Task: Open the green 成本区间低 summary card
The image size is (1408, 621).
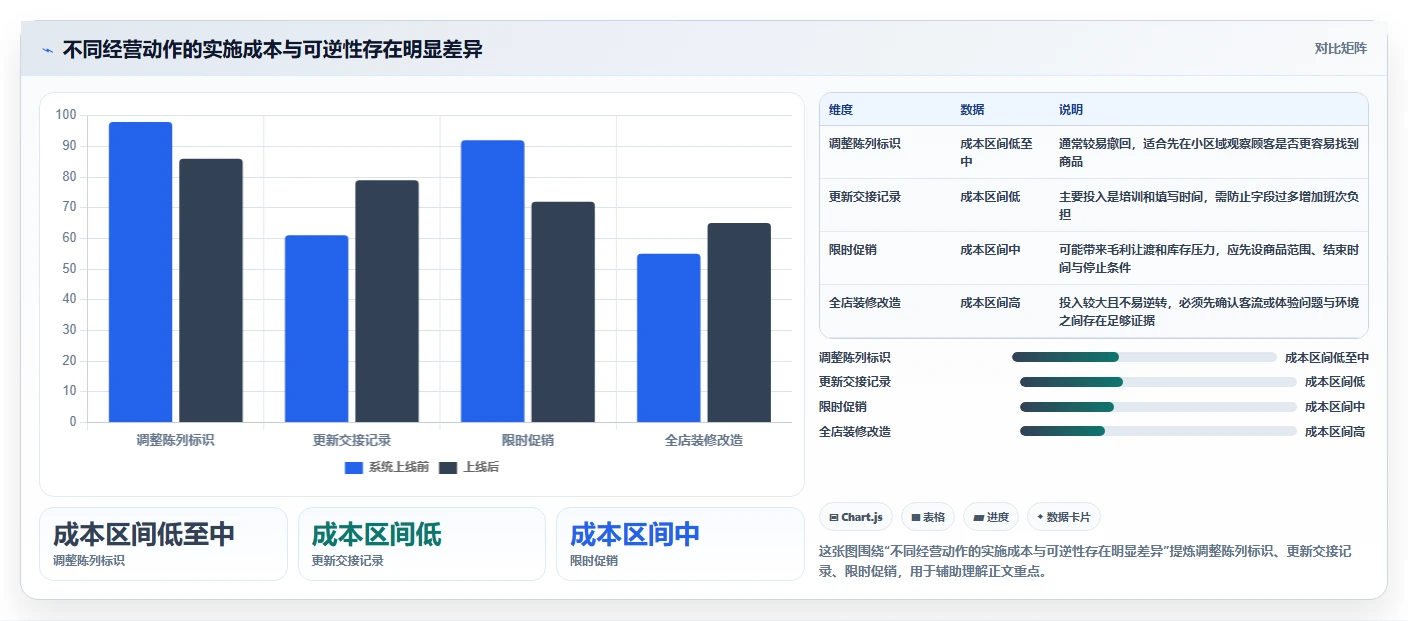Action: click(x=422, y=544)
